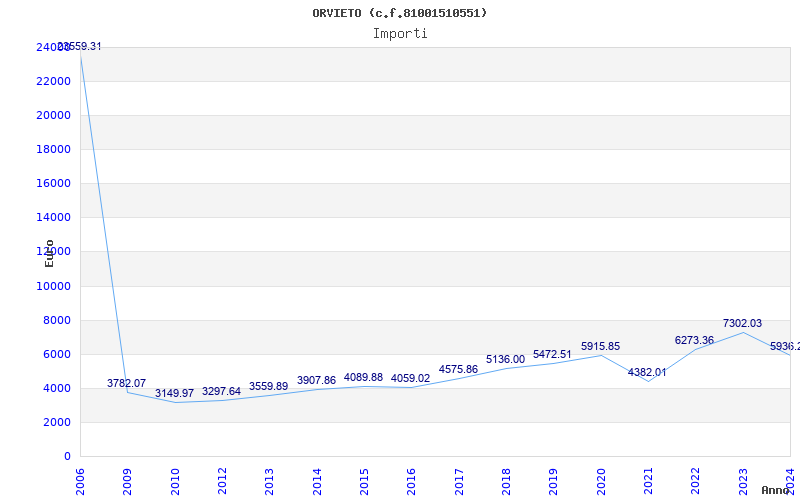
Task: Click the Importi subtitle
Action: coord(400,34)
